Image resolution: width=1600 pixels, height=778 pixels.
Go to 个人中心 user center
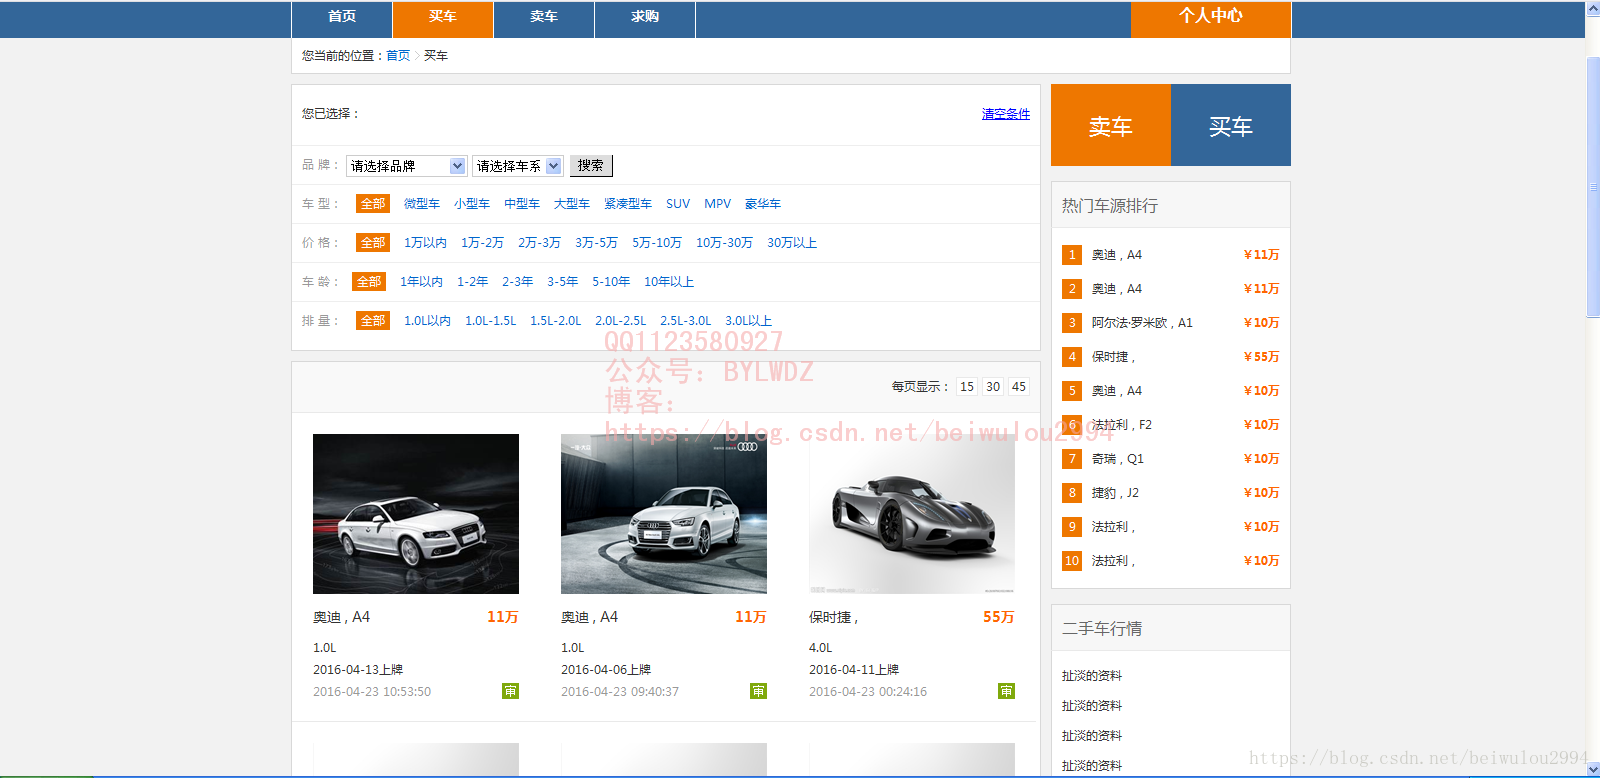tap(1211, 17)
